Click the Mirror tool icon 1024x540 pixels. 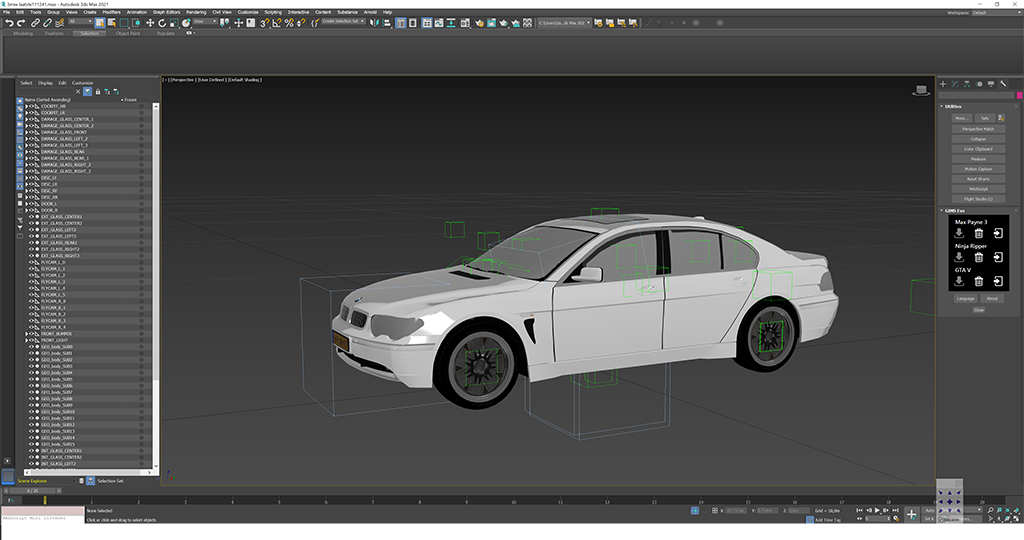point(374,23)
